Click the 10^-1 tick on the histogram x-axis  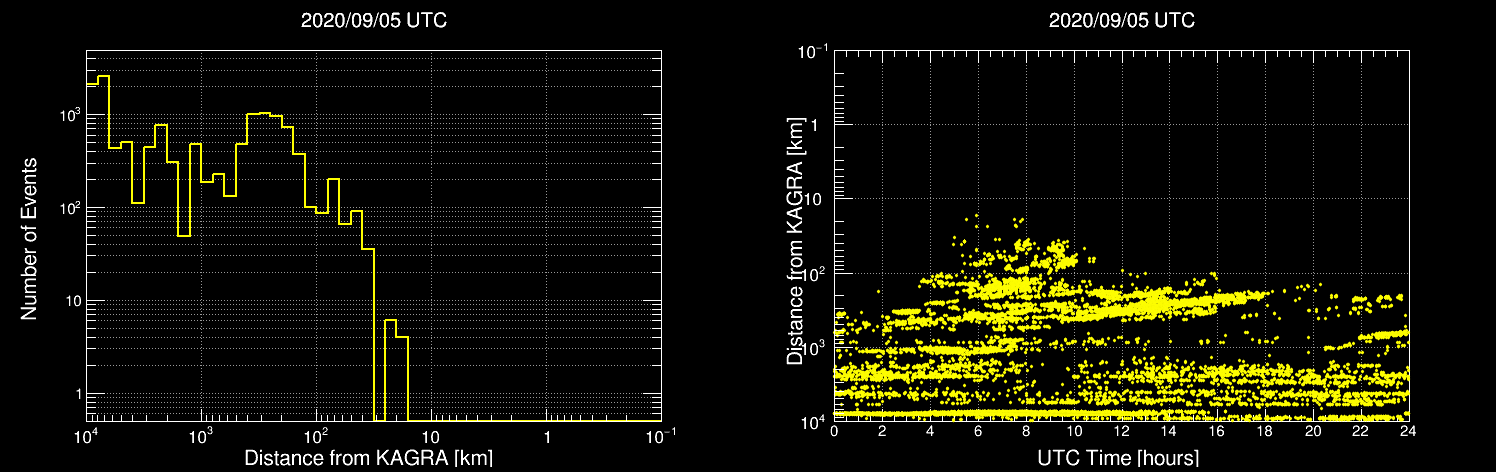[x=661, y=435]
